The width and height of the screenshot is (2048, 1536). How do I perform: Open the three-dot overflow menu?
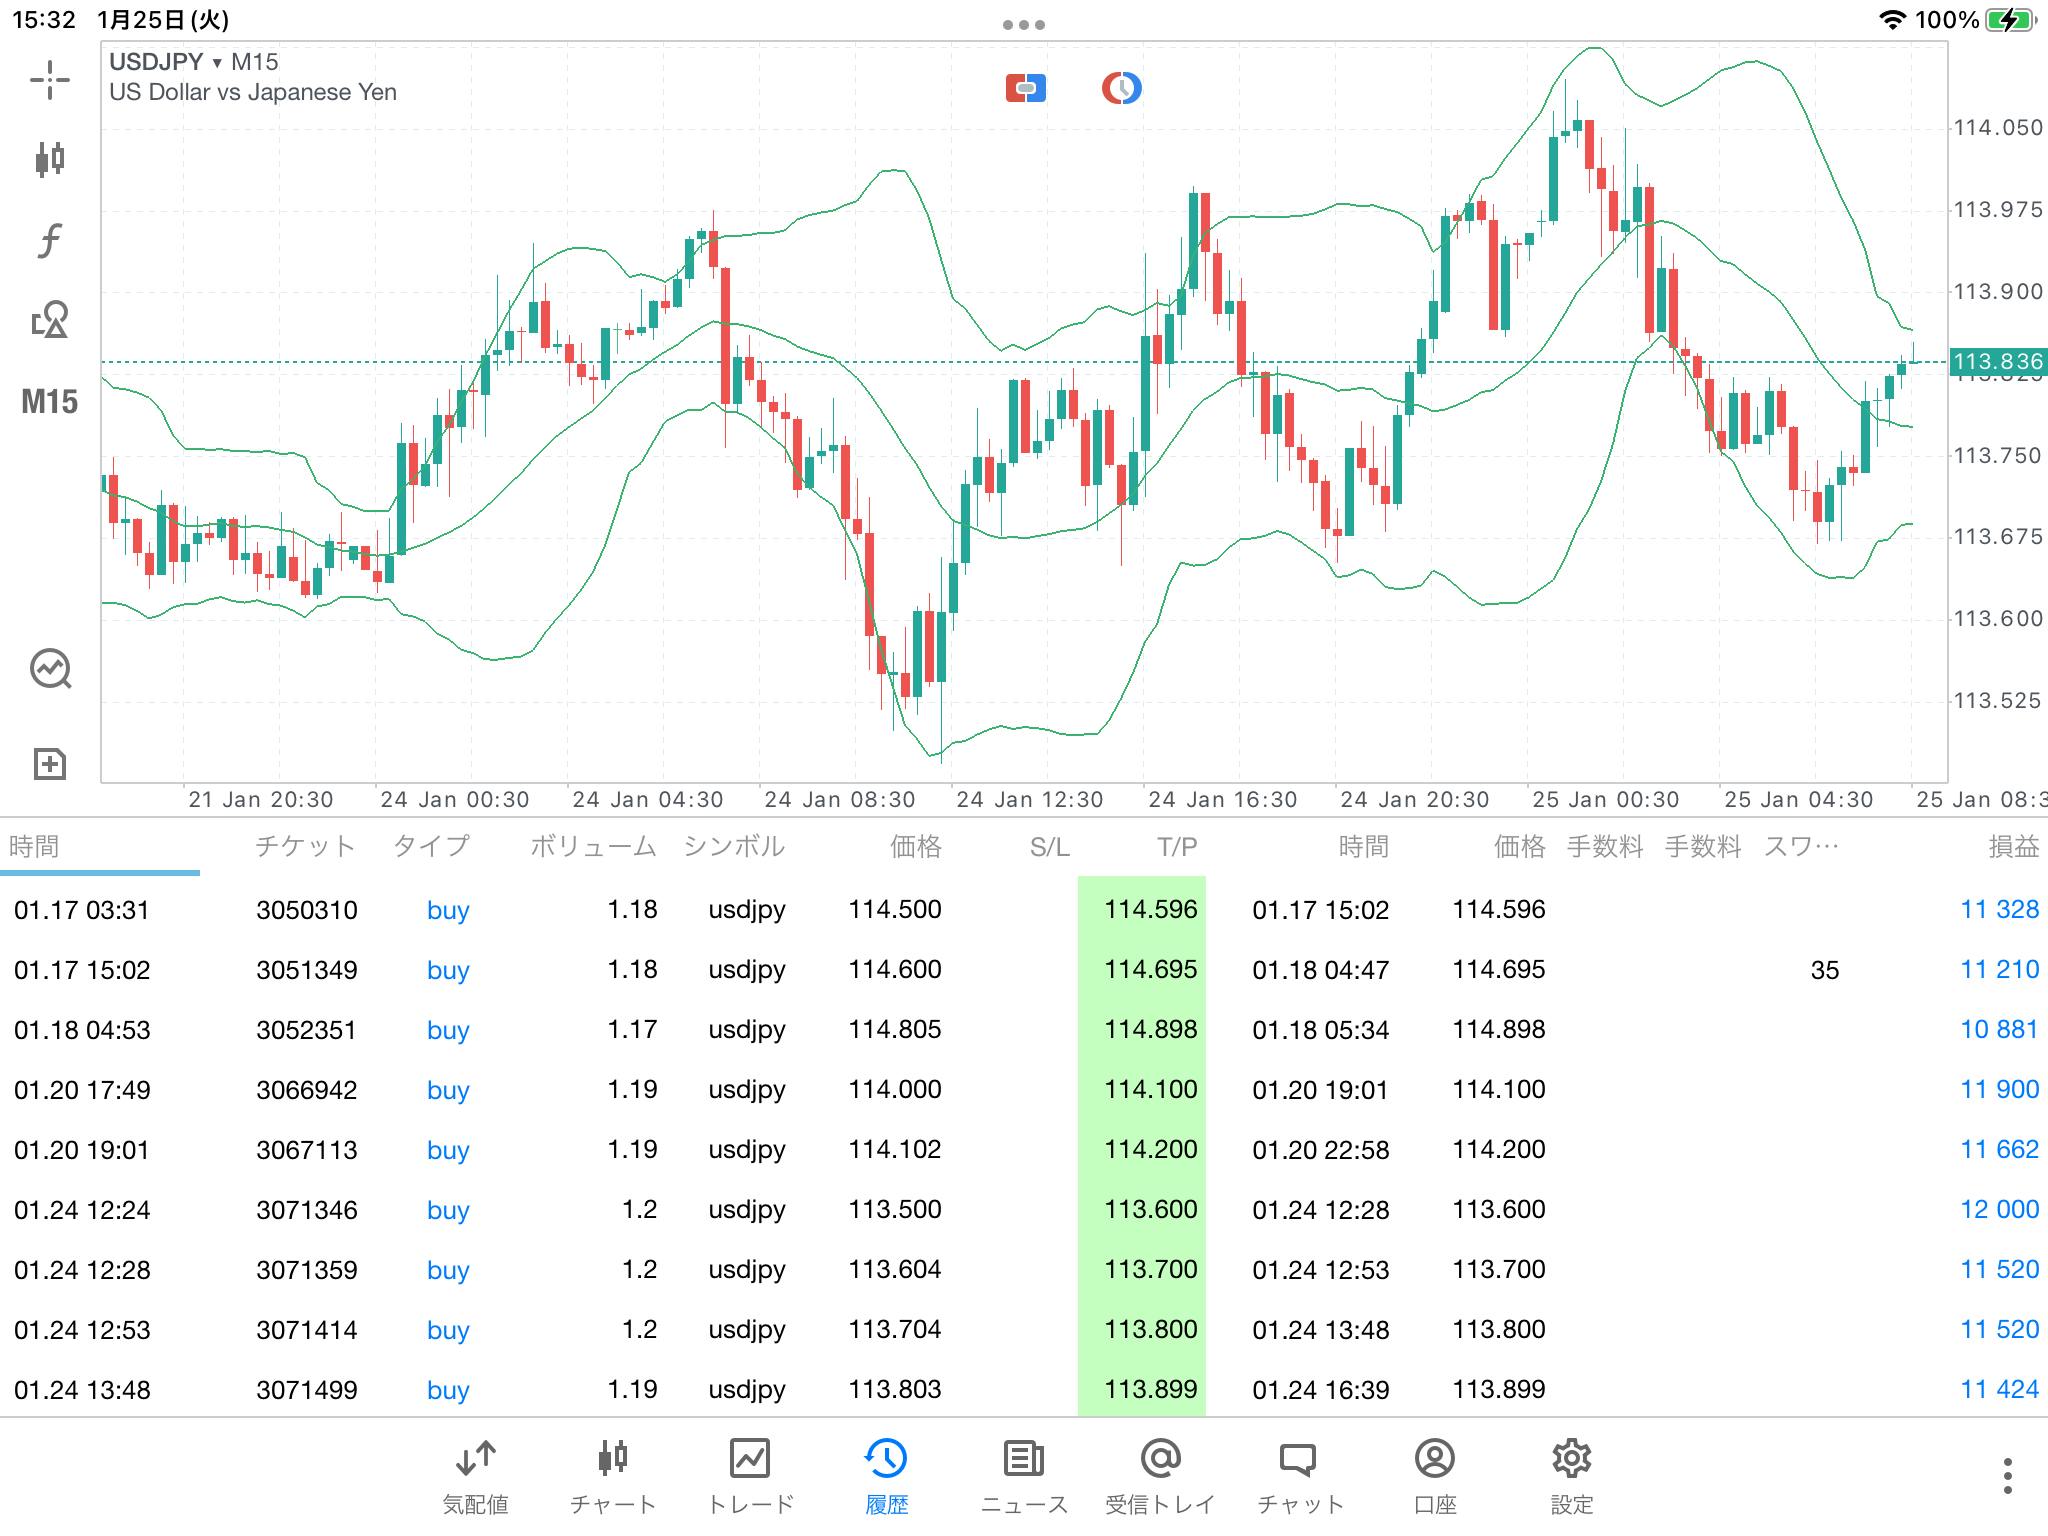(x=2007, y=1475)
